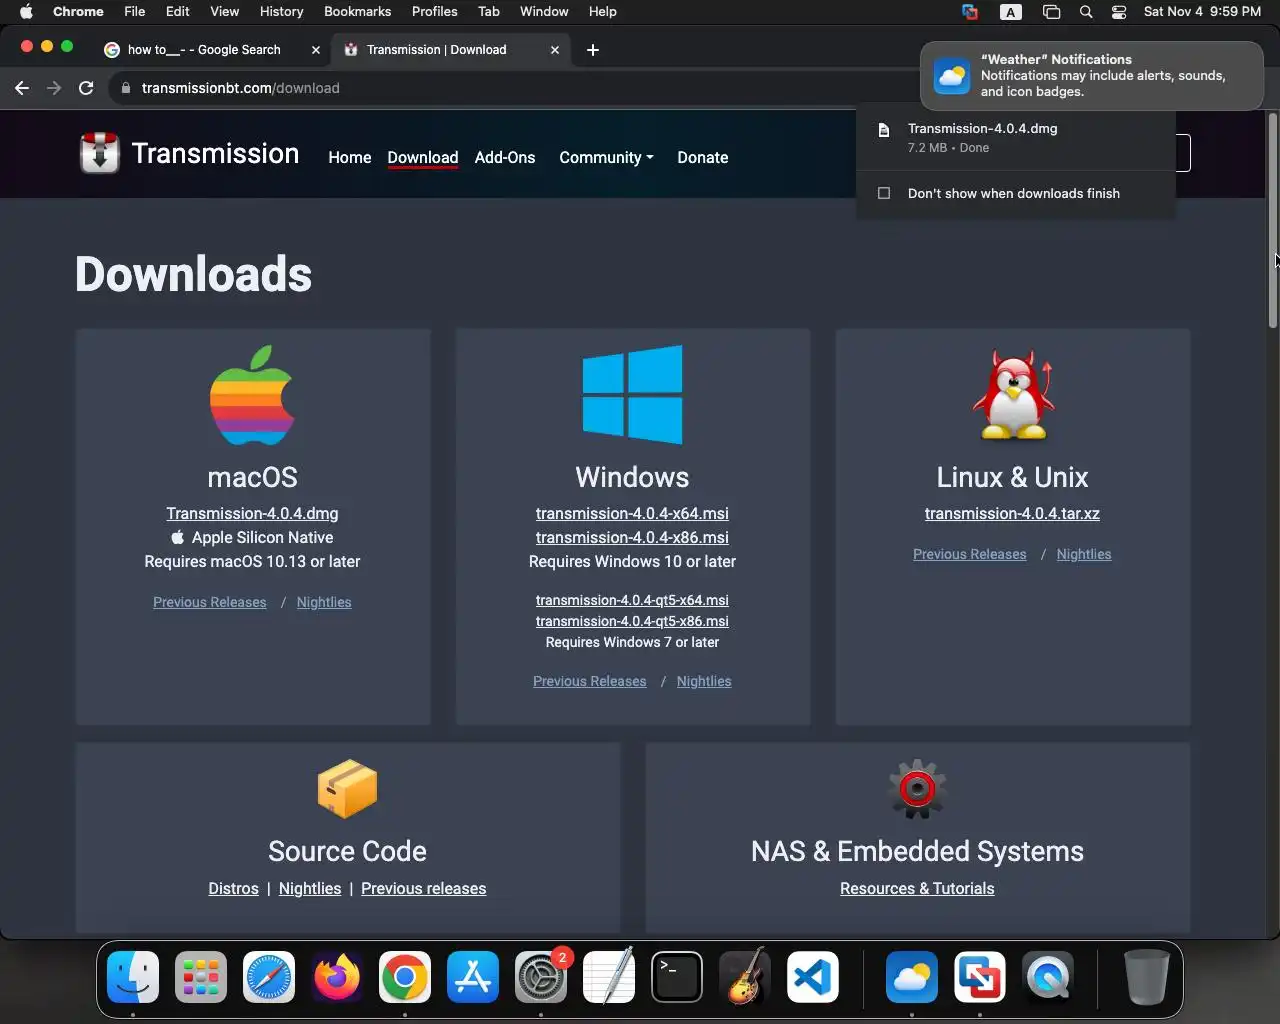The height and width of the screenshot is (1024, 1280).
Task: Open the History menu
Action: click(x=281, y=12)
